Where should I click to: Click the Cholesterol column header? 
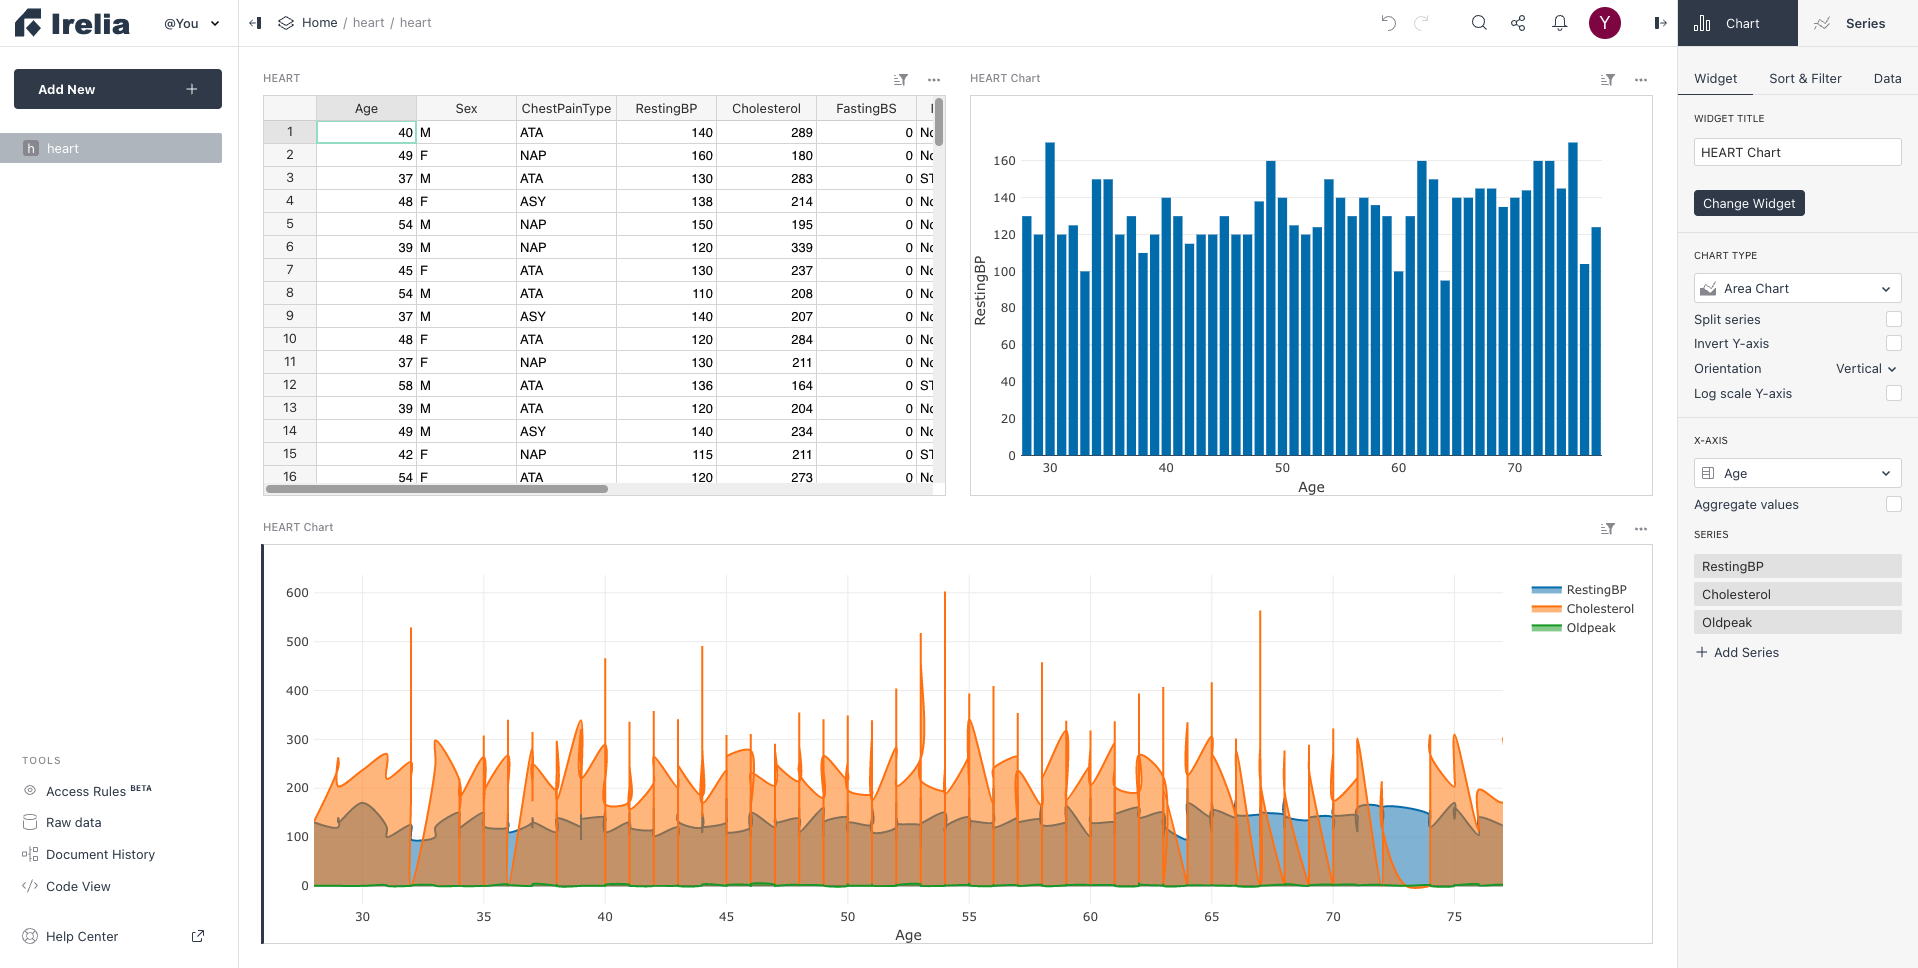(x=766, y=108)
